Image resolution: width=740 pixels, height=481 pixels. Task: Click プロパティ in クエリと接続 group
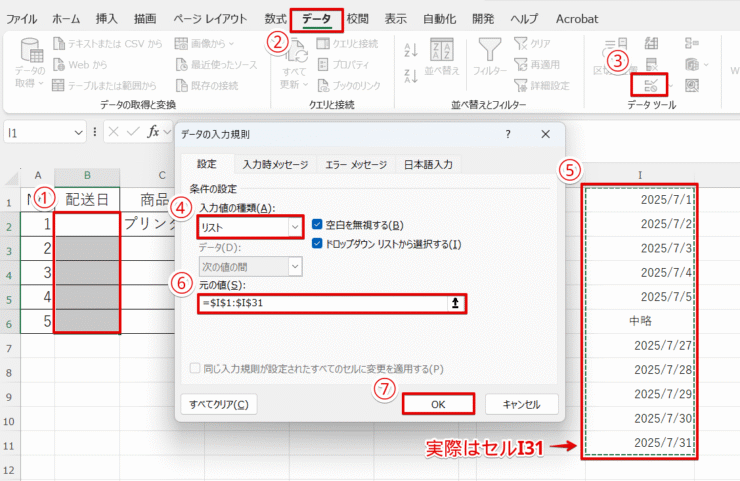pos(343,65)
